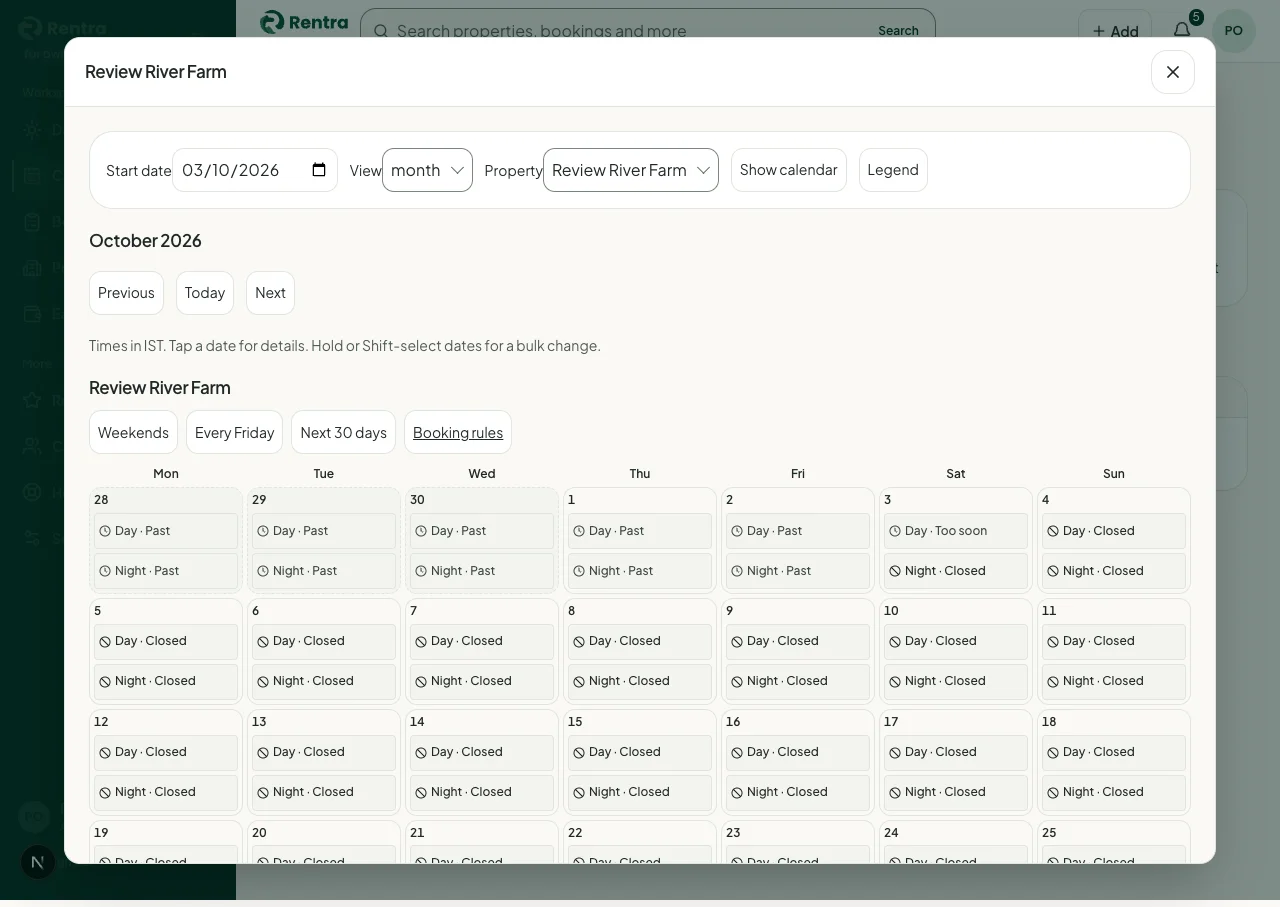
Task: Select the Next 30 days quick filter
Action: (x=343, y=432)
